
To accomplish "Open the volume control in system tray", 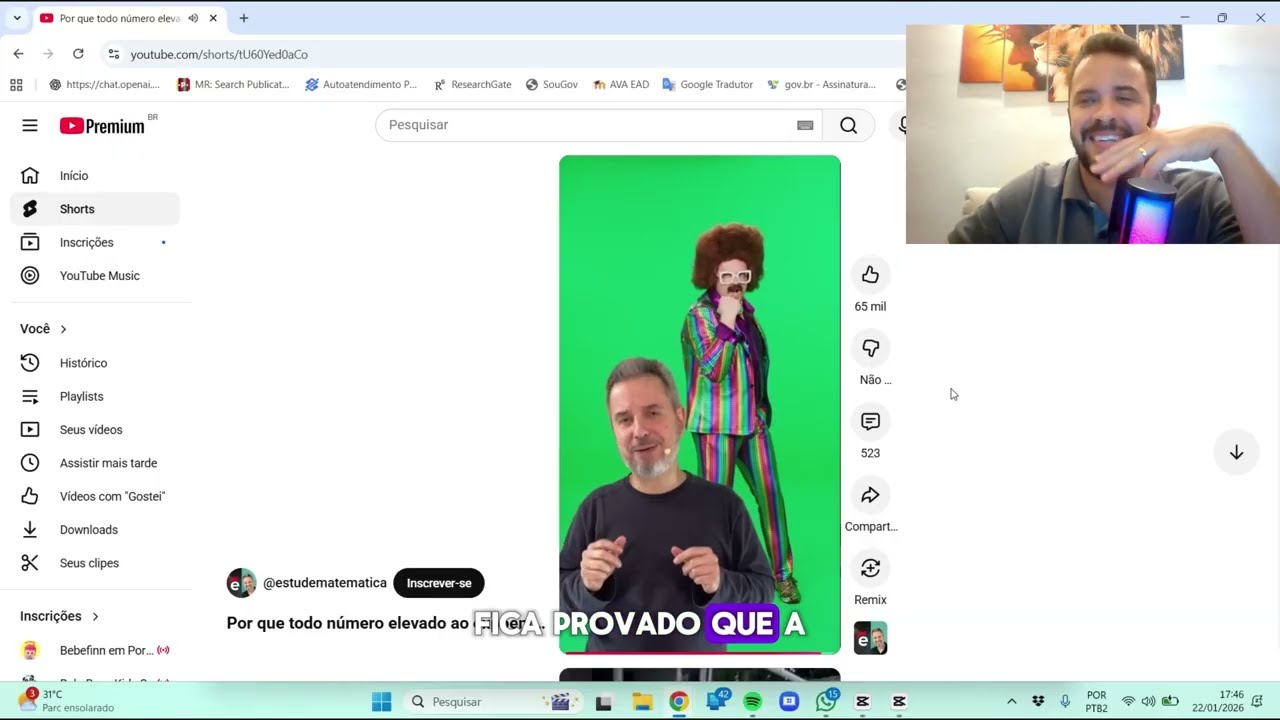I will pyautogui.click(x=1148, y=702).
